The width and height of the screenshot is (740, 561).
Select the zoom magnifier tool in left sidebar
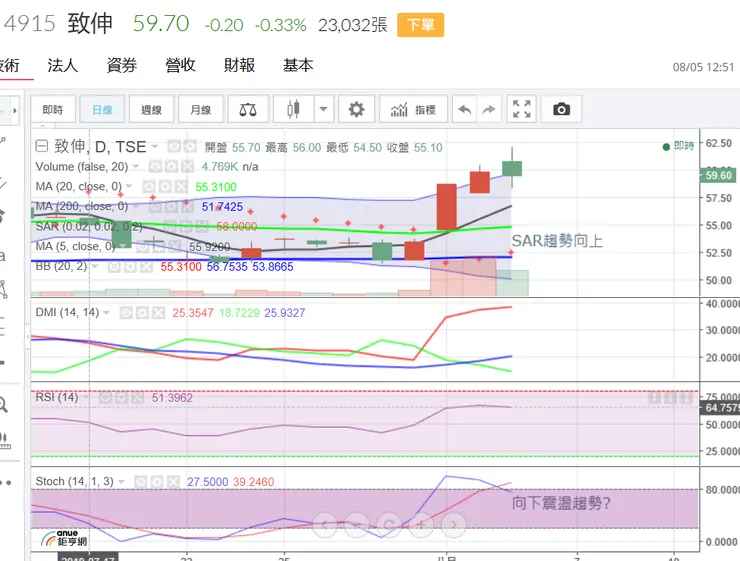3,405
